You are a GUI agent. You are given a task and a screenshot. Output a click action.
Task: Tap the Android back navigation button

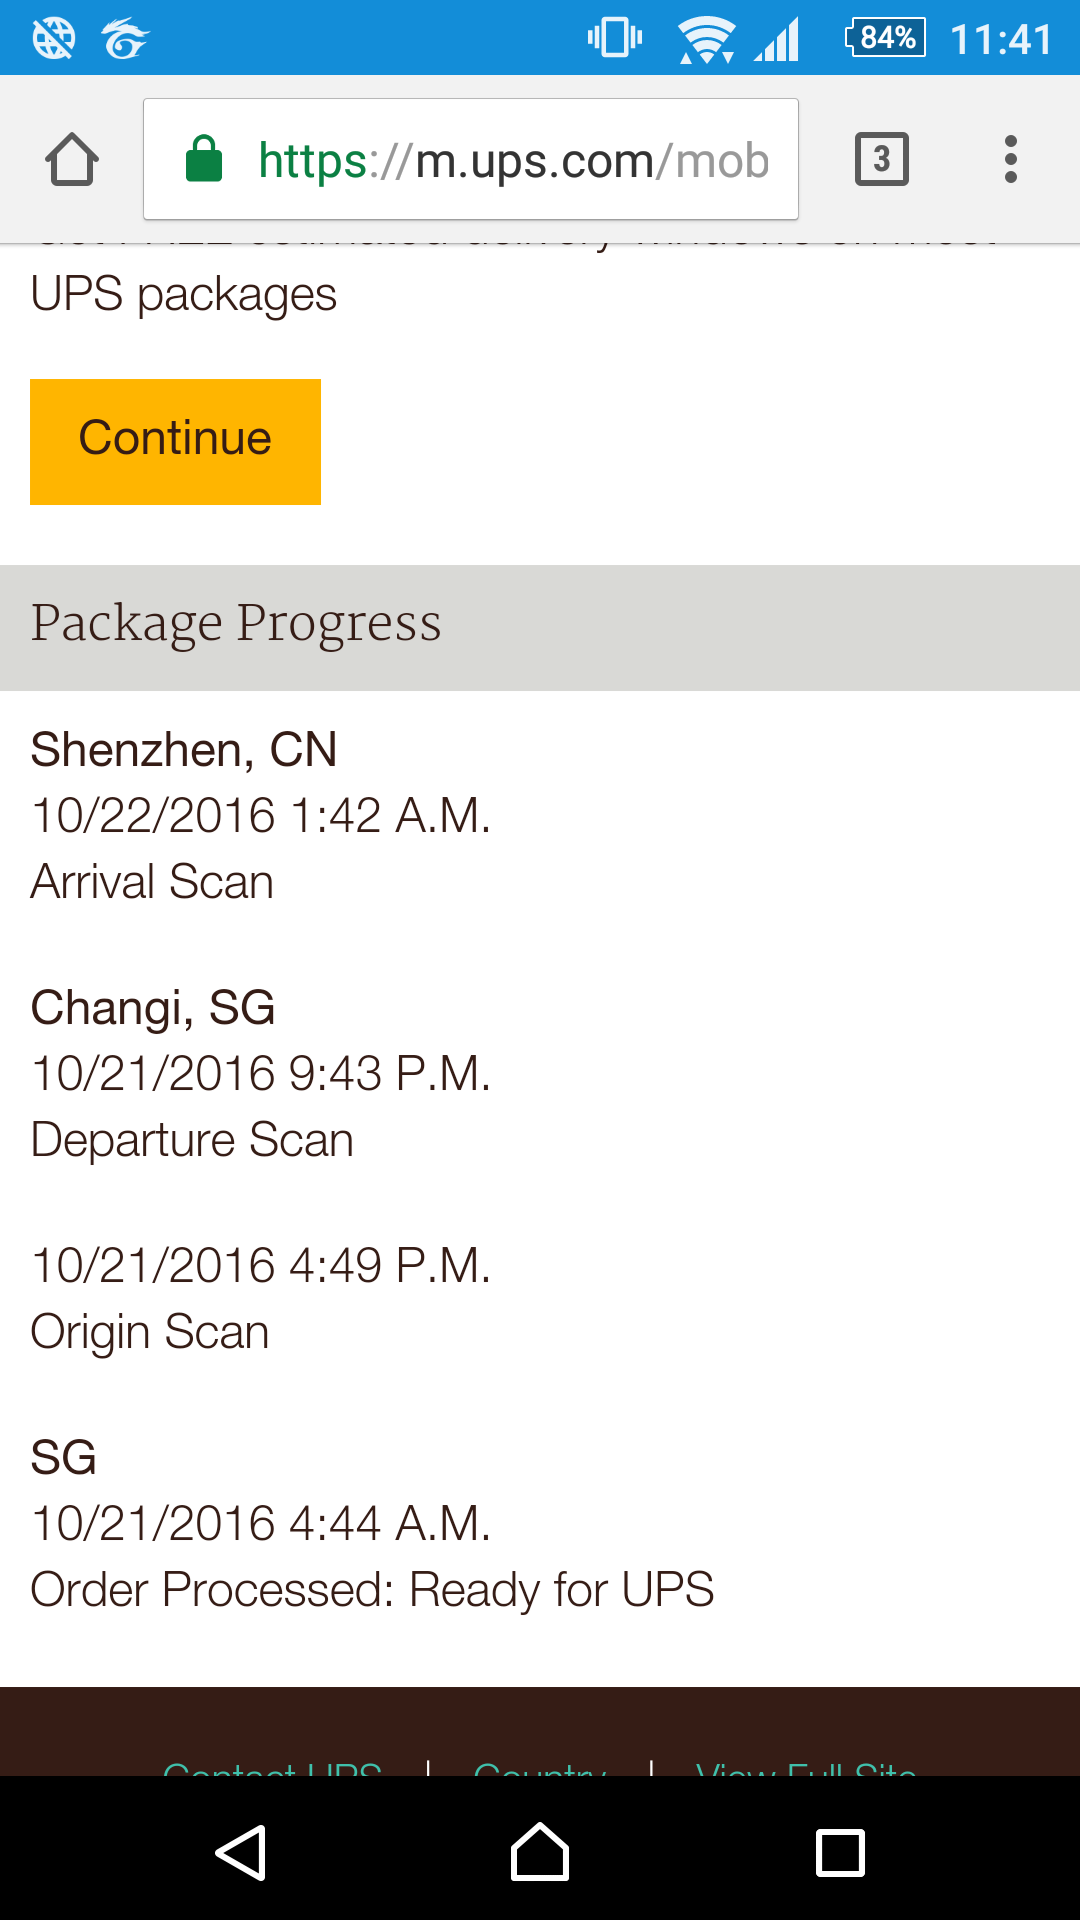(x=241, y=1852)
